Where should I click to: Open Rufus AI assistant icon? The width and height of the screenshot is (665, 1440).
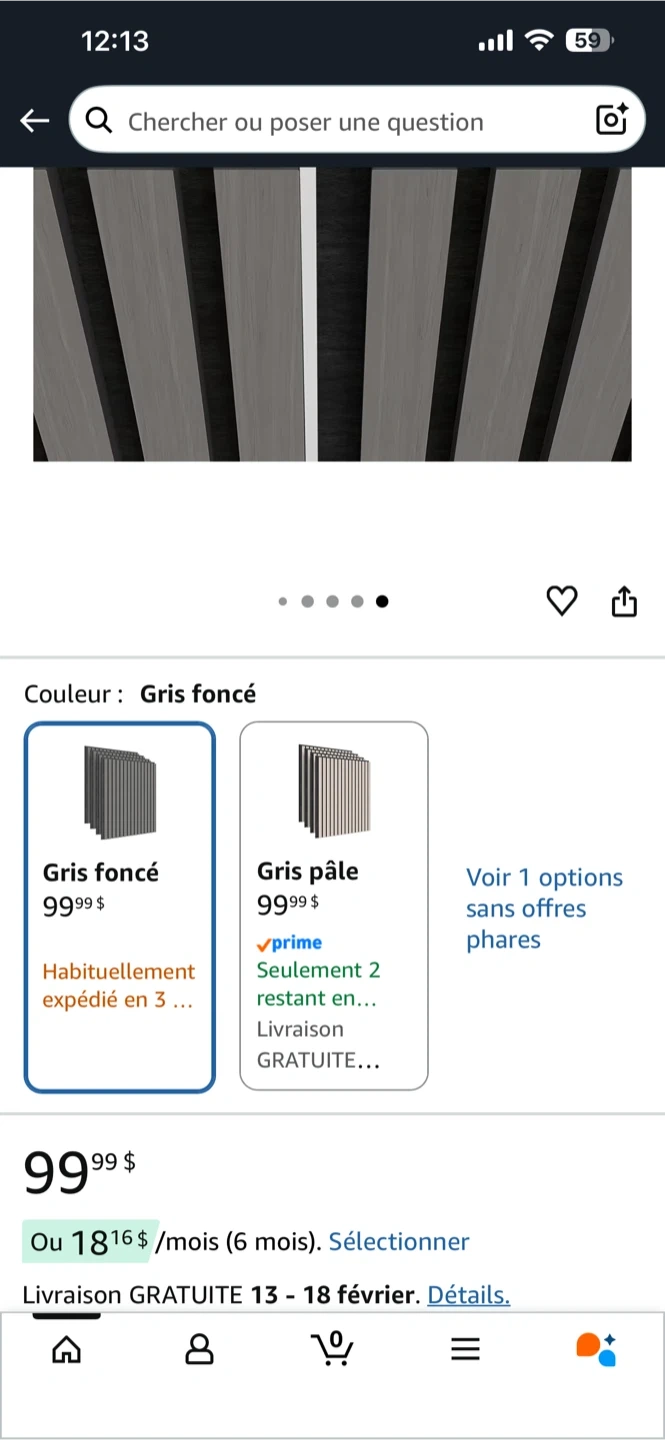[x=596, y=1349]
